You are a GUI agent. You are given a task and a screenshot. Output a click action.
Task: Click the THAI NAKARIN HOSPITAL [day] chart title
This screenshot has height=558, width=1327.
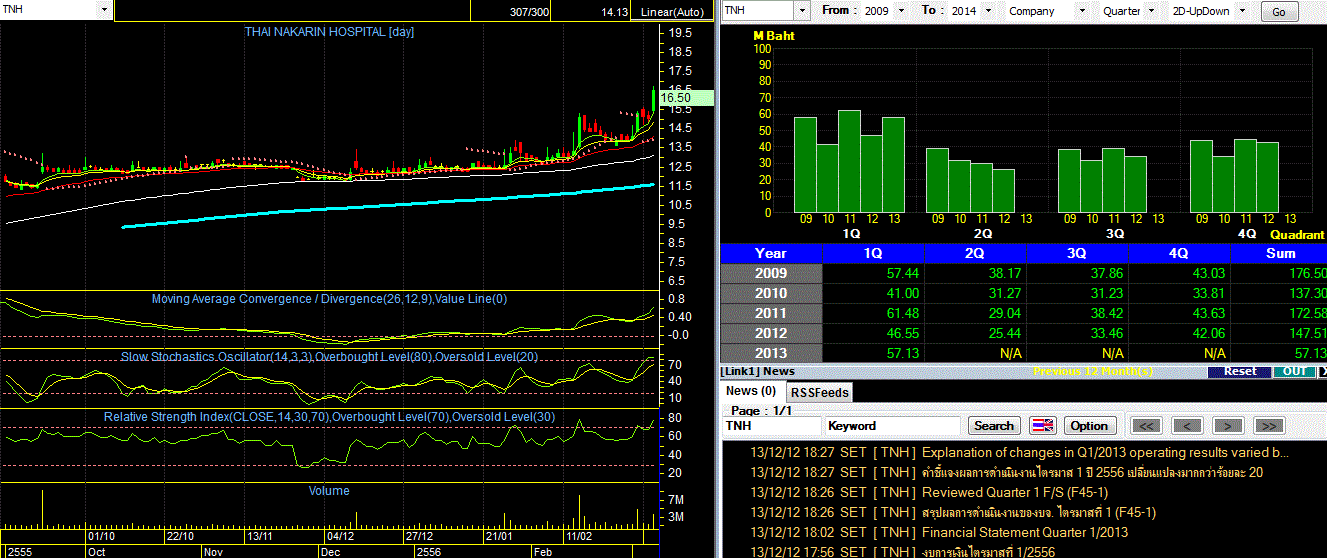pyautogui.click(x=330, y=32)
